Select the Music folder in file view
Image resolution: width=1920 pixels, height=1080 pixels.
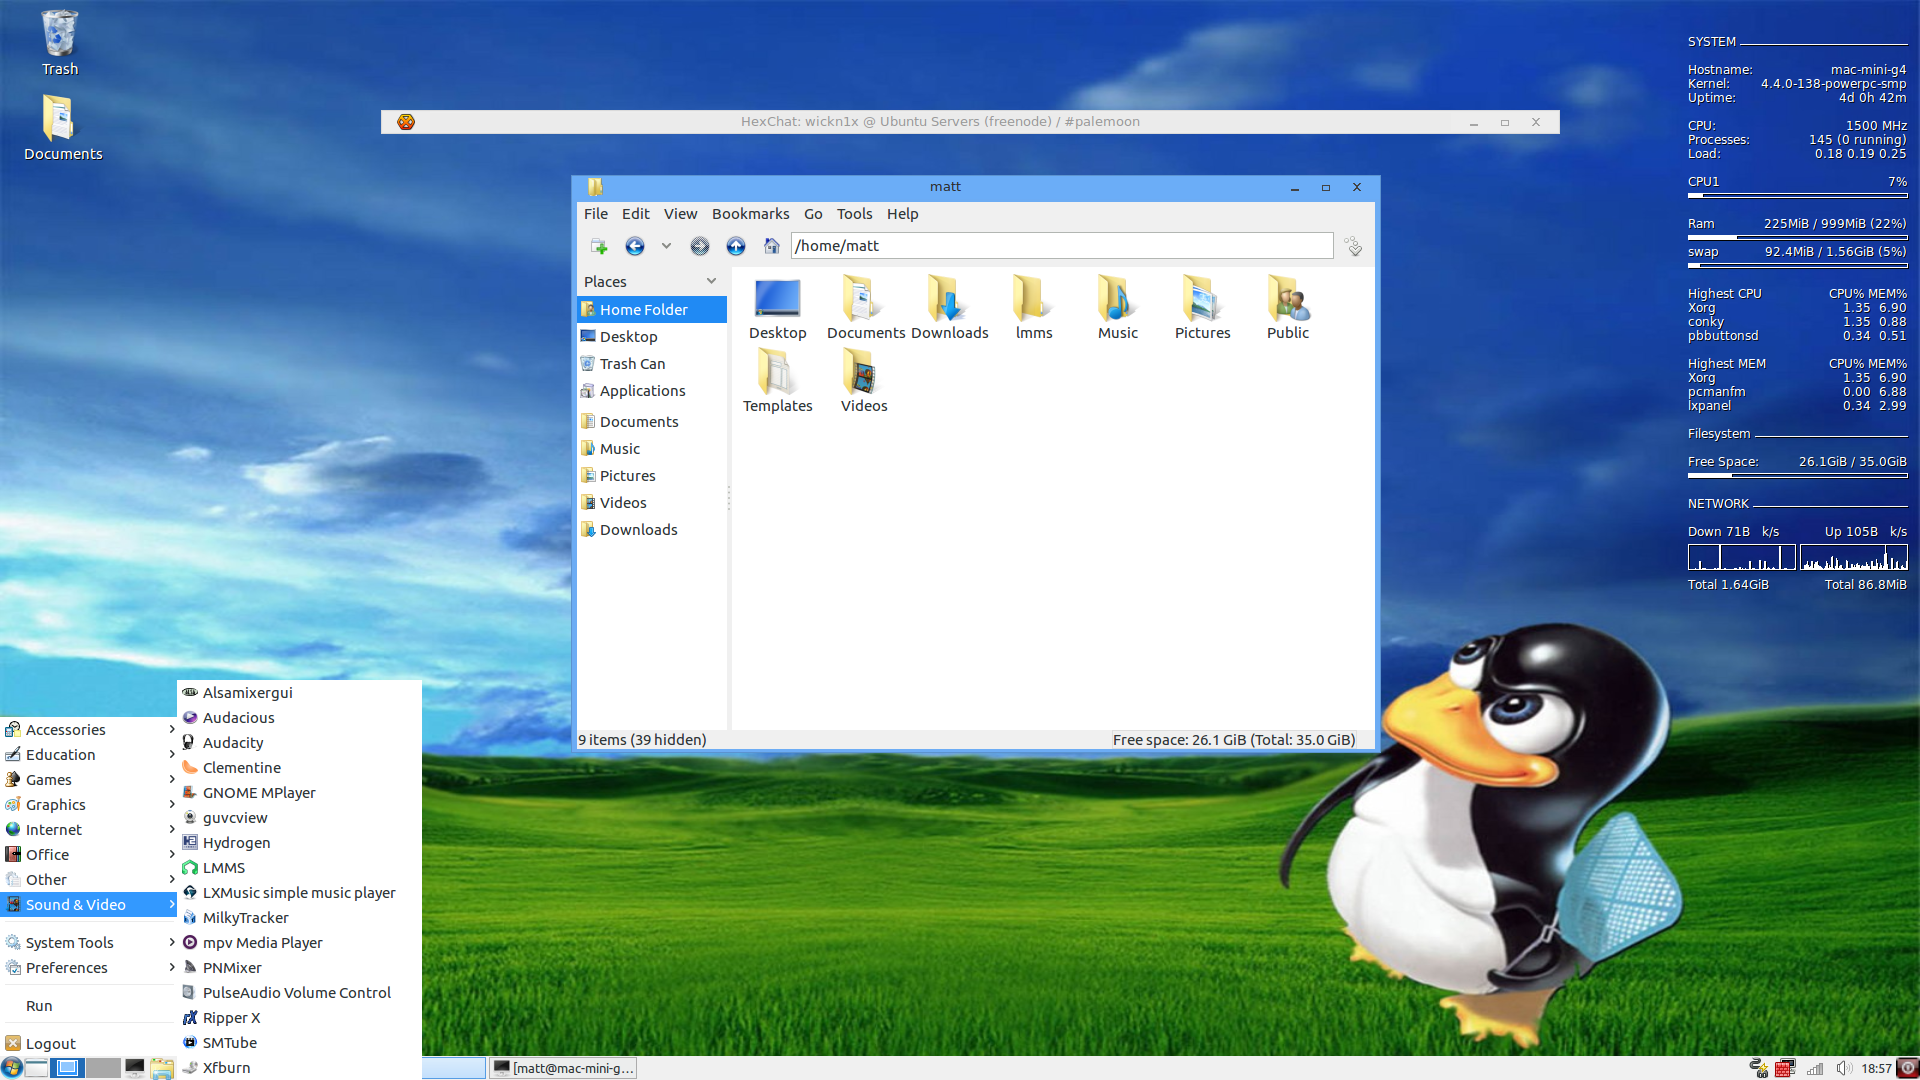pyautogui.click(x=1118, y=309)
